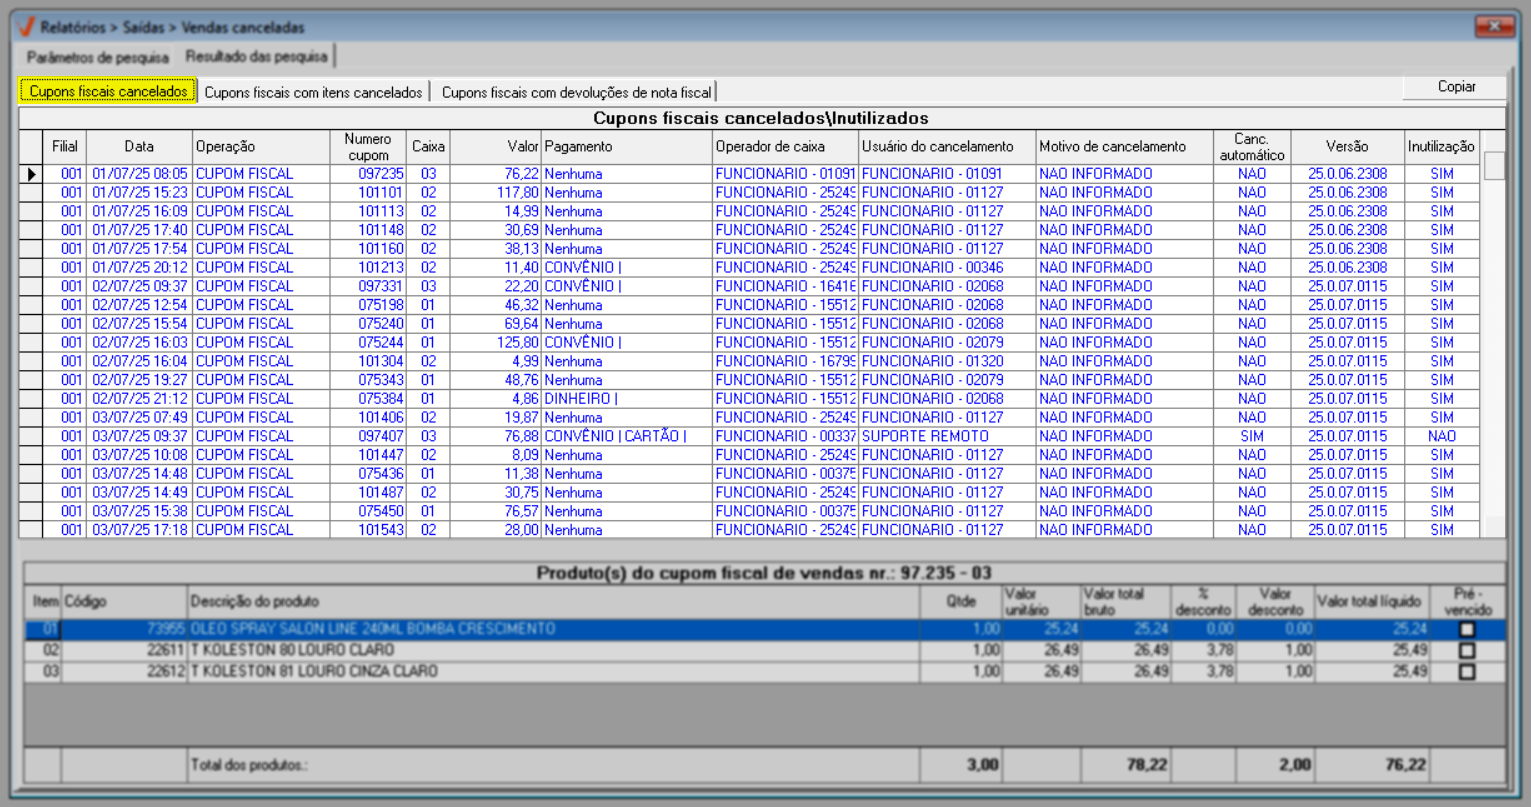Select Cupons fiscais com itens cancelados tab
This screenshot has width=1531, height=807.
[313, 92]
